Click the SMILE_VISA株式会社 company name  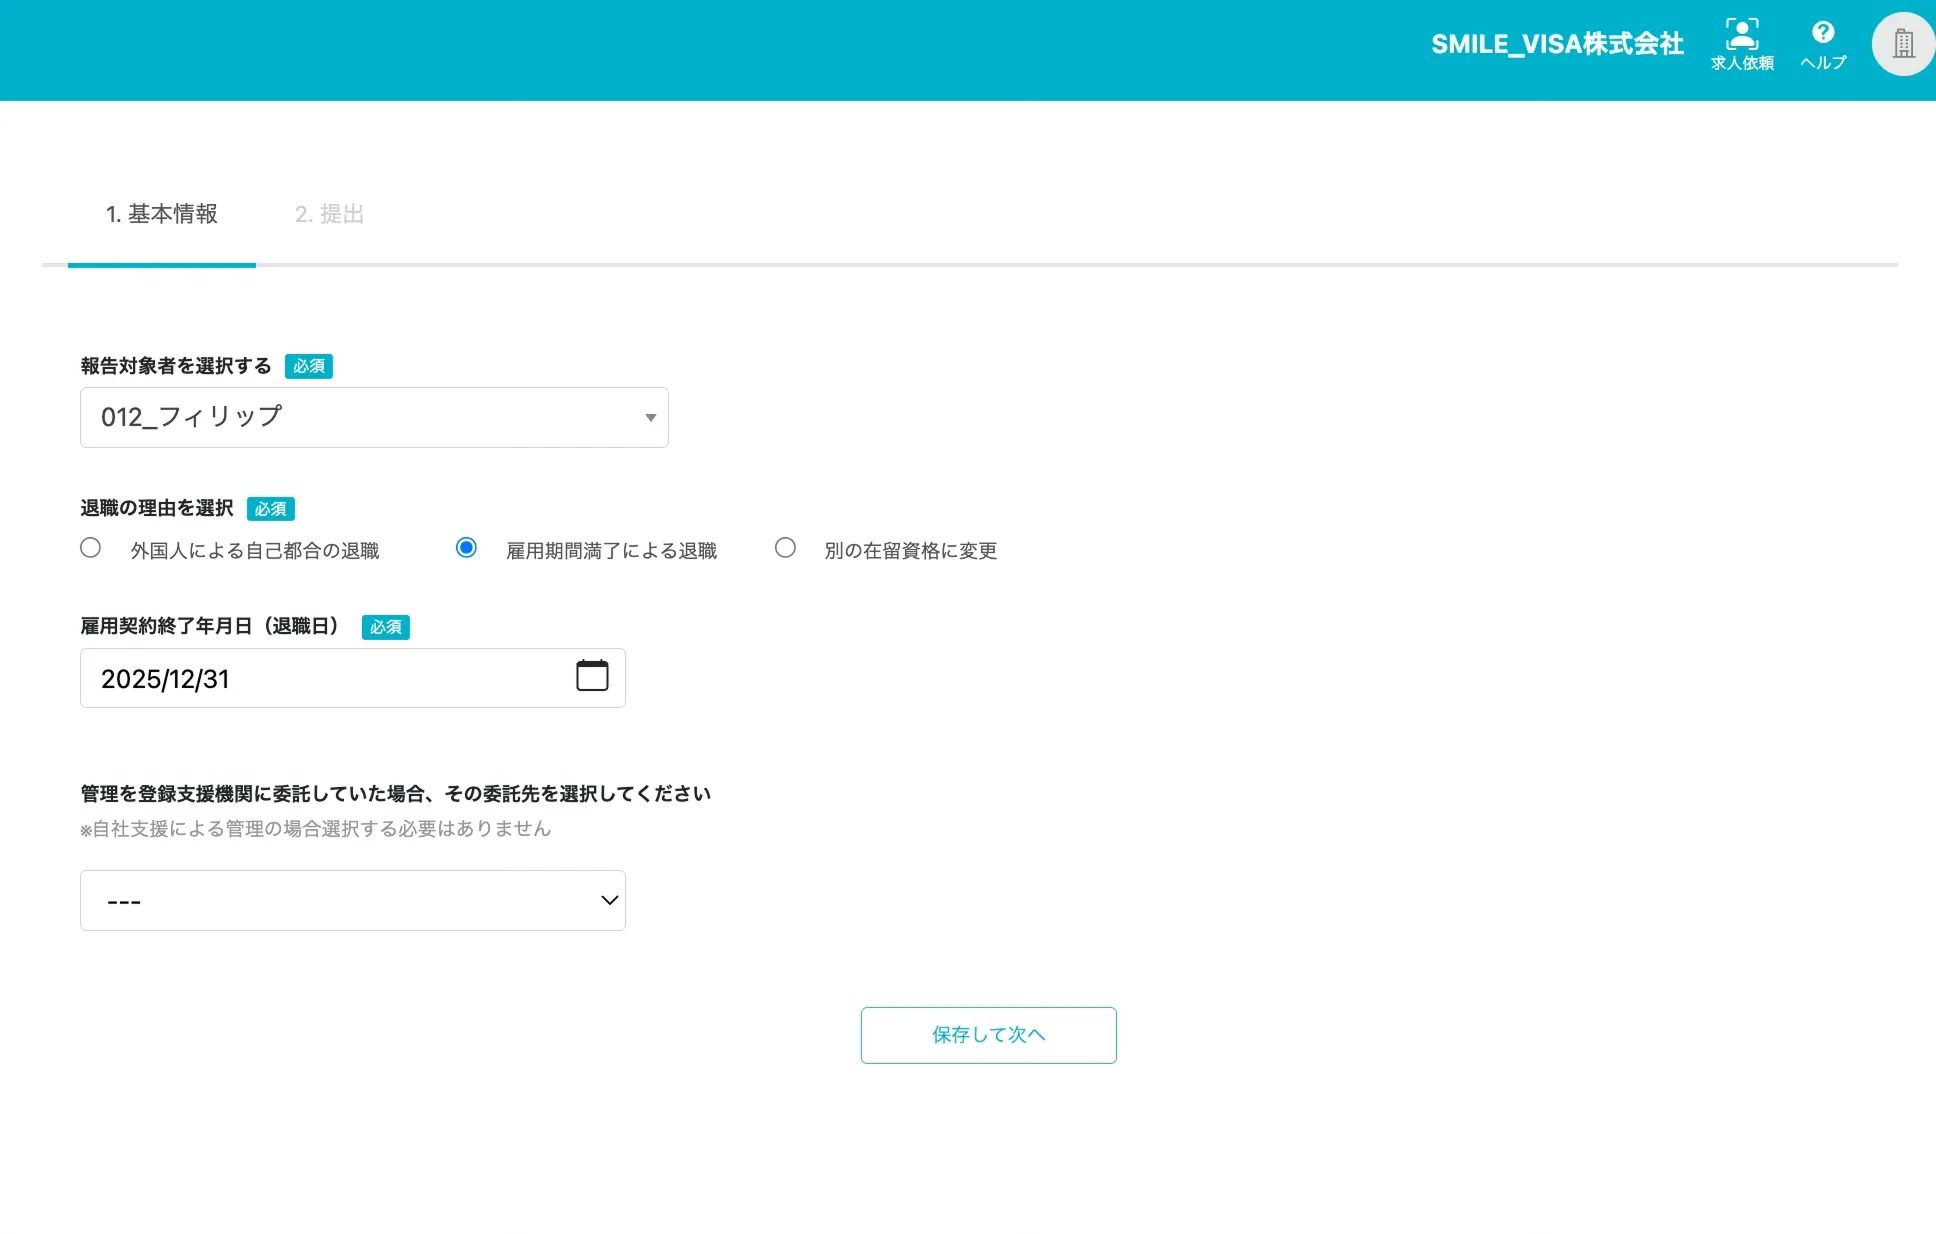(x=1557, y=44)
